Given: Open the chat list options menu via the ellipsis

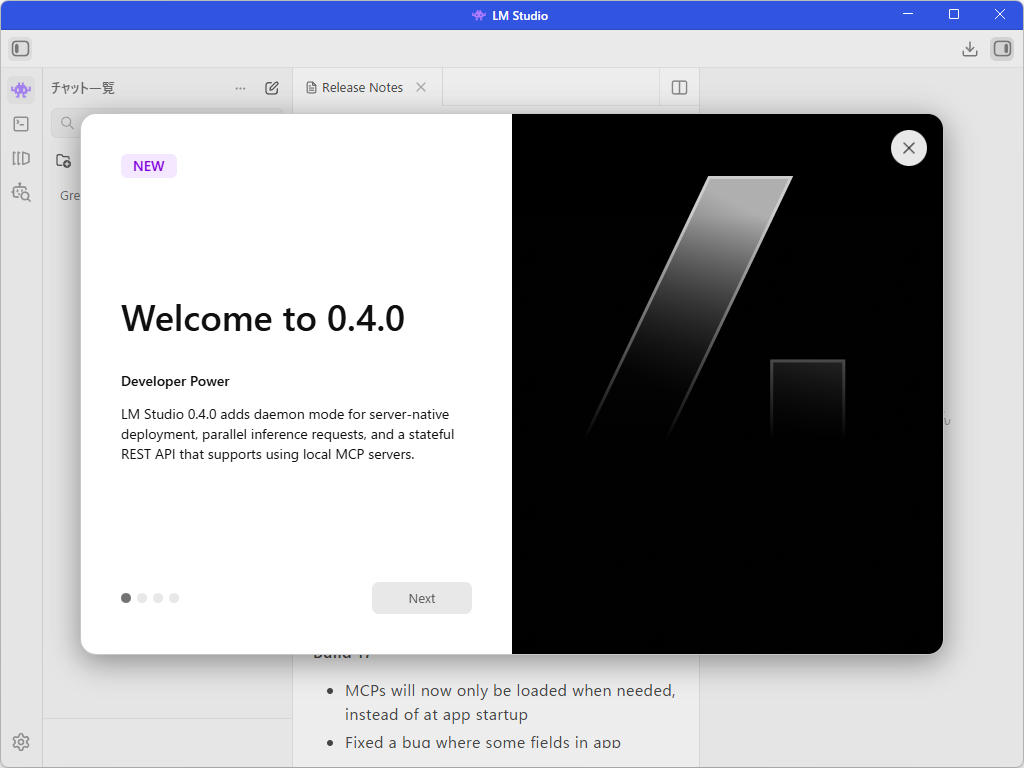Looking at the screenshot, I should 240,88.
